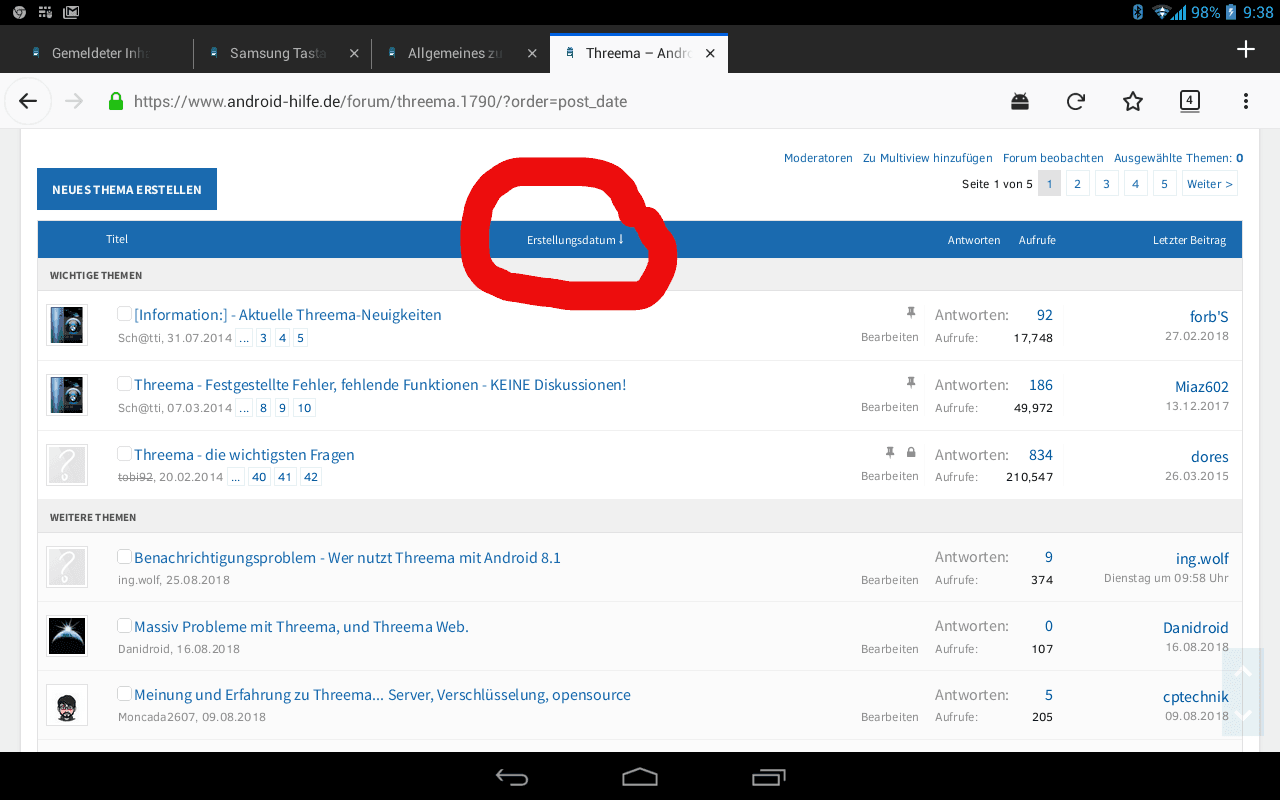This screenshot has width=1280, height=800.
Task: Go to page 2 of thread list
Action: [x=1077, y=184]
